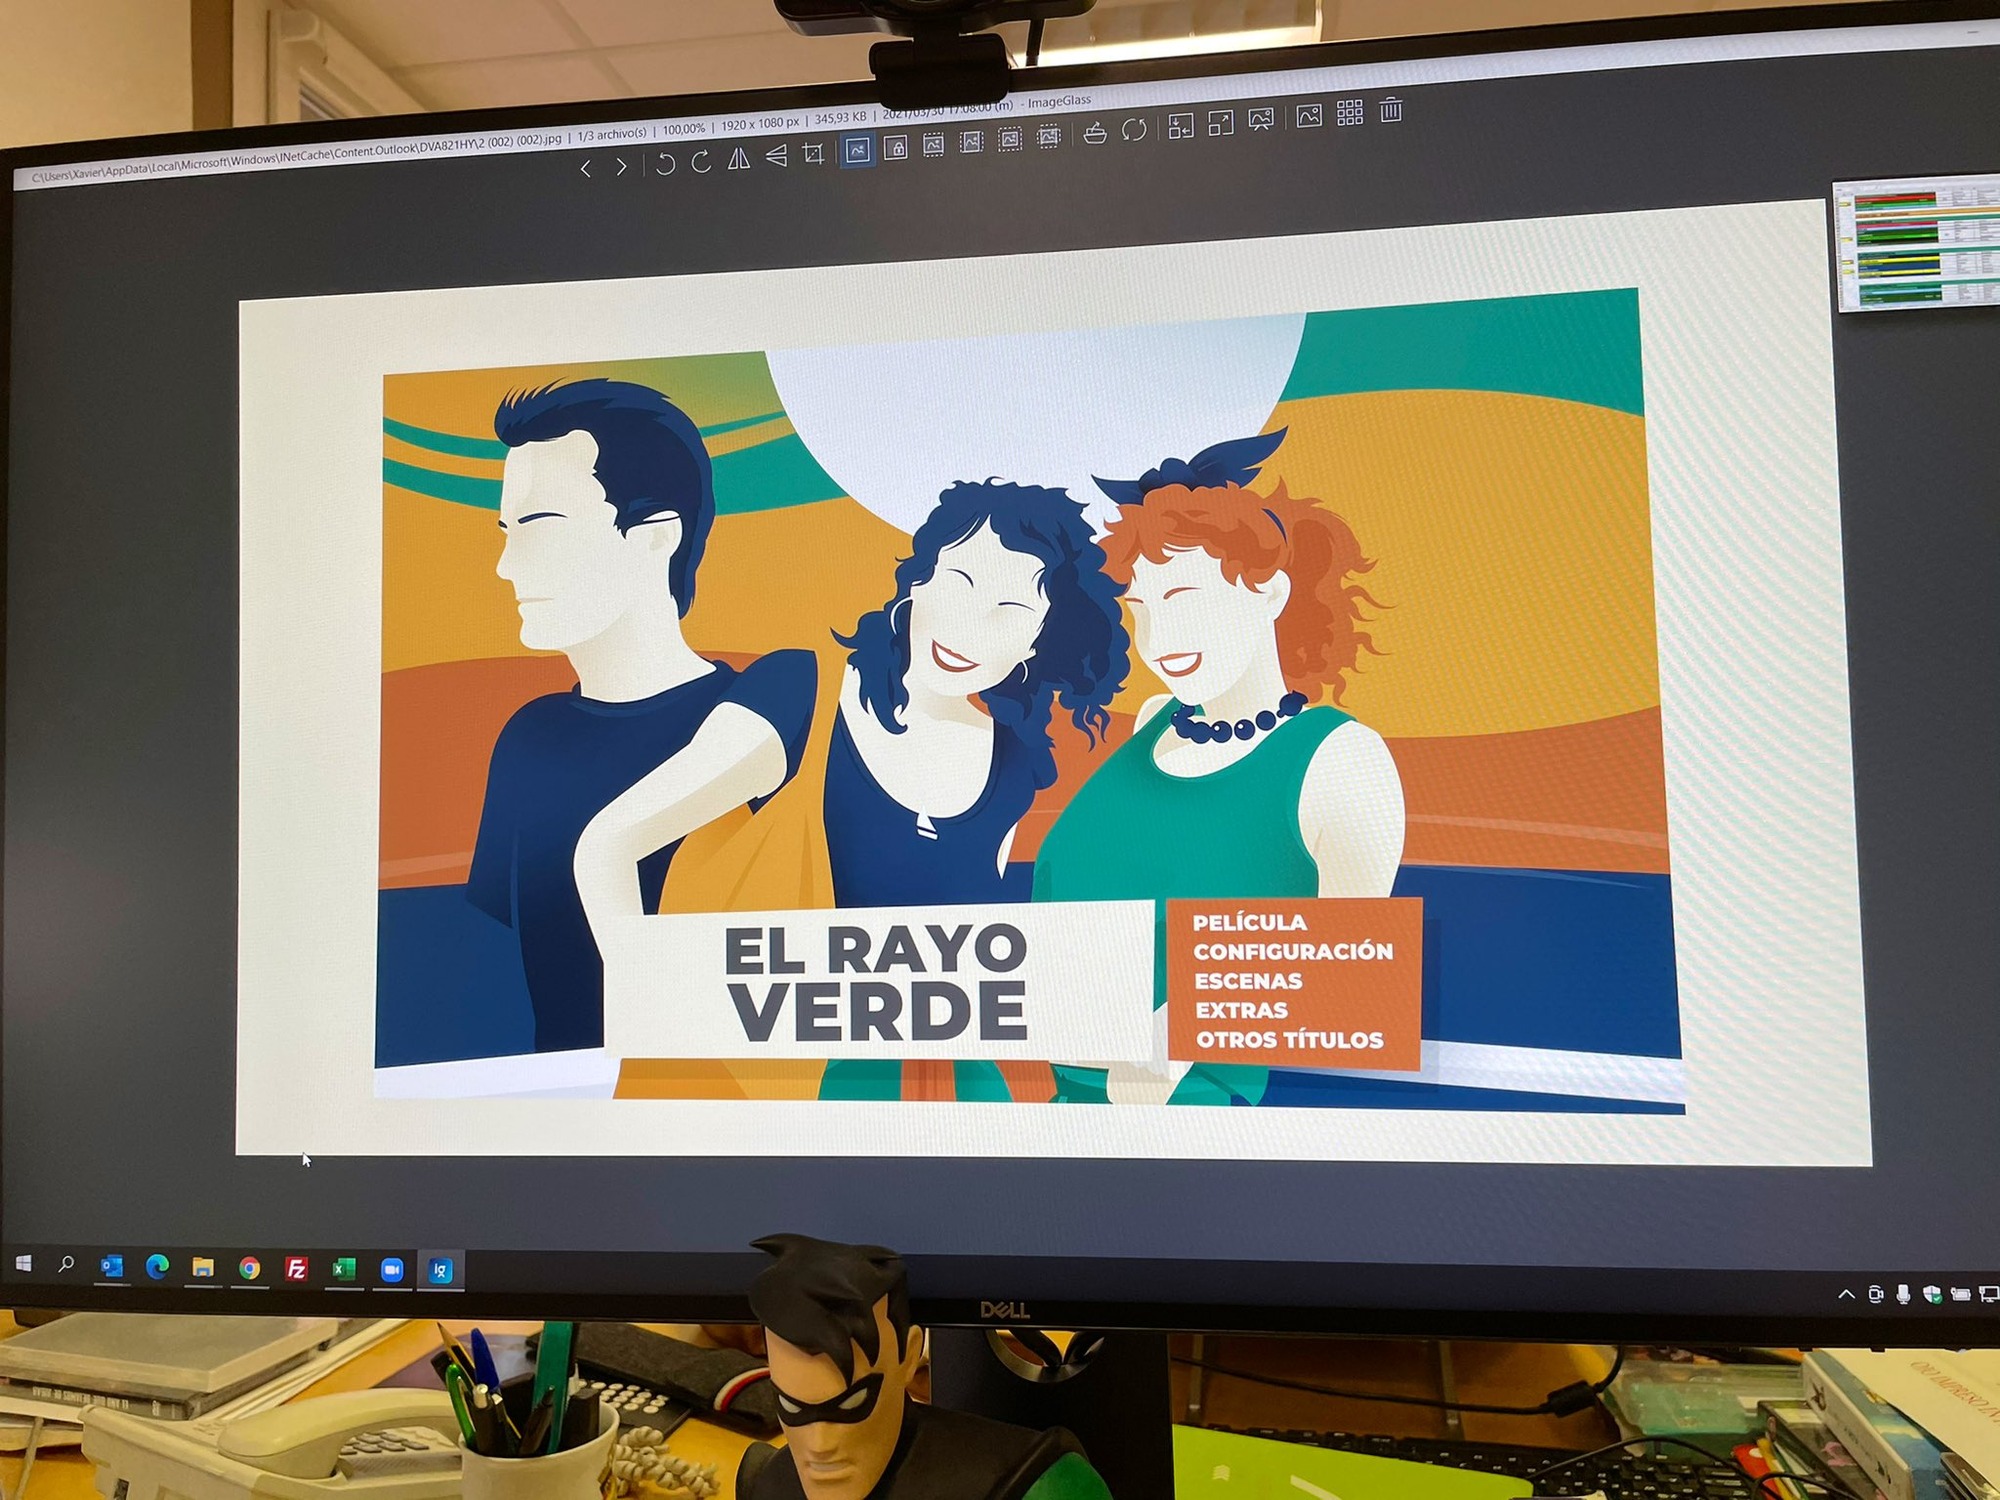The height and width of the screenshot is (1500, 2000).
Task: Toggle lock zoom ratio mode
Action: (x=896, y=148)
